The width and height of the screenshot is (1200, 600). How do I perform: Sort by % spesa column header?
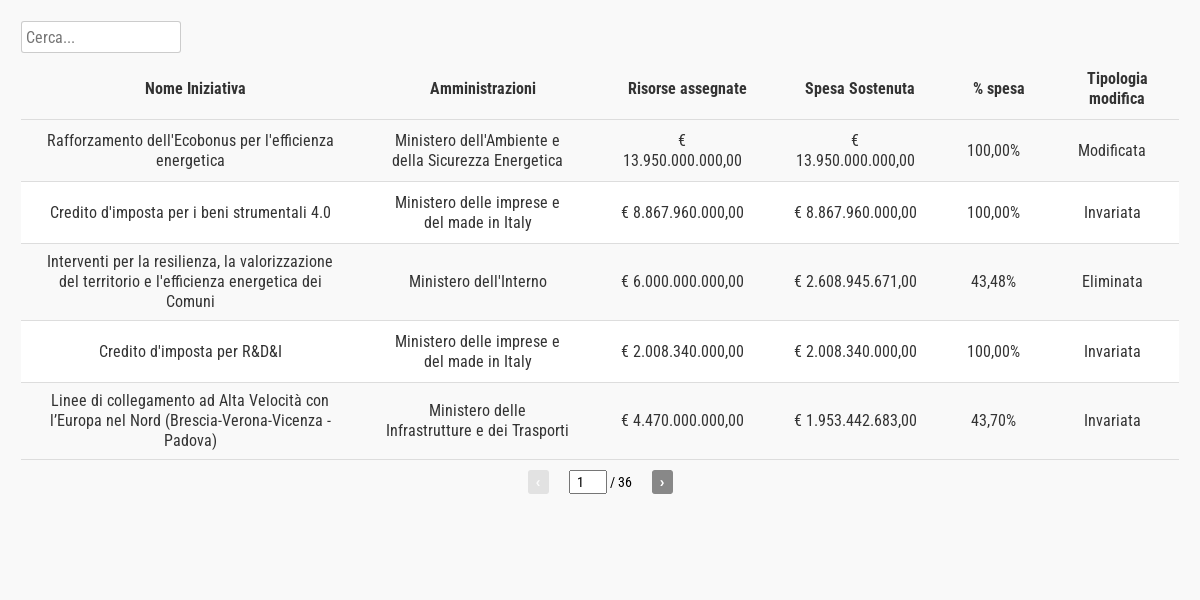coord(998,88)
